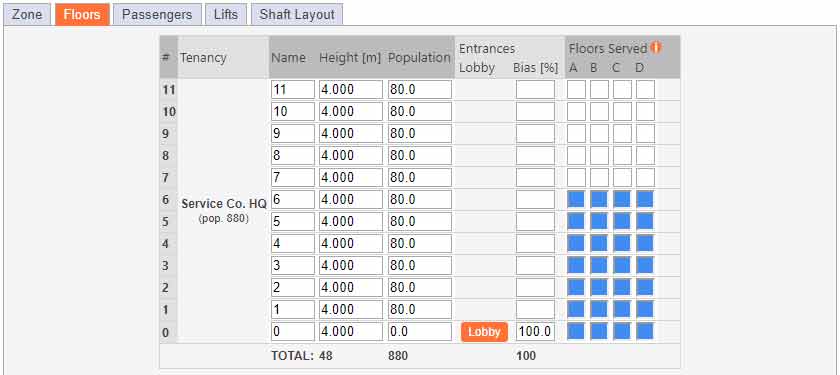Image resolution: width=840 pixels, height=375 pixels.
Task: Click the empty Bias field for floor 10
Action: coord(536,111)
